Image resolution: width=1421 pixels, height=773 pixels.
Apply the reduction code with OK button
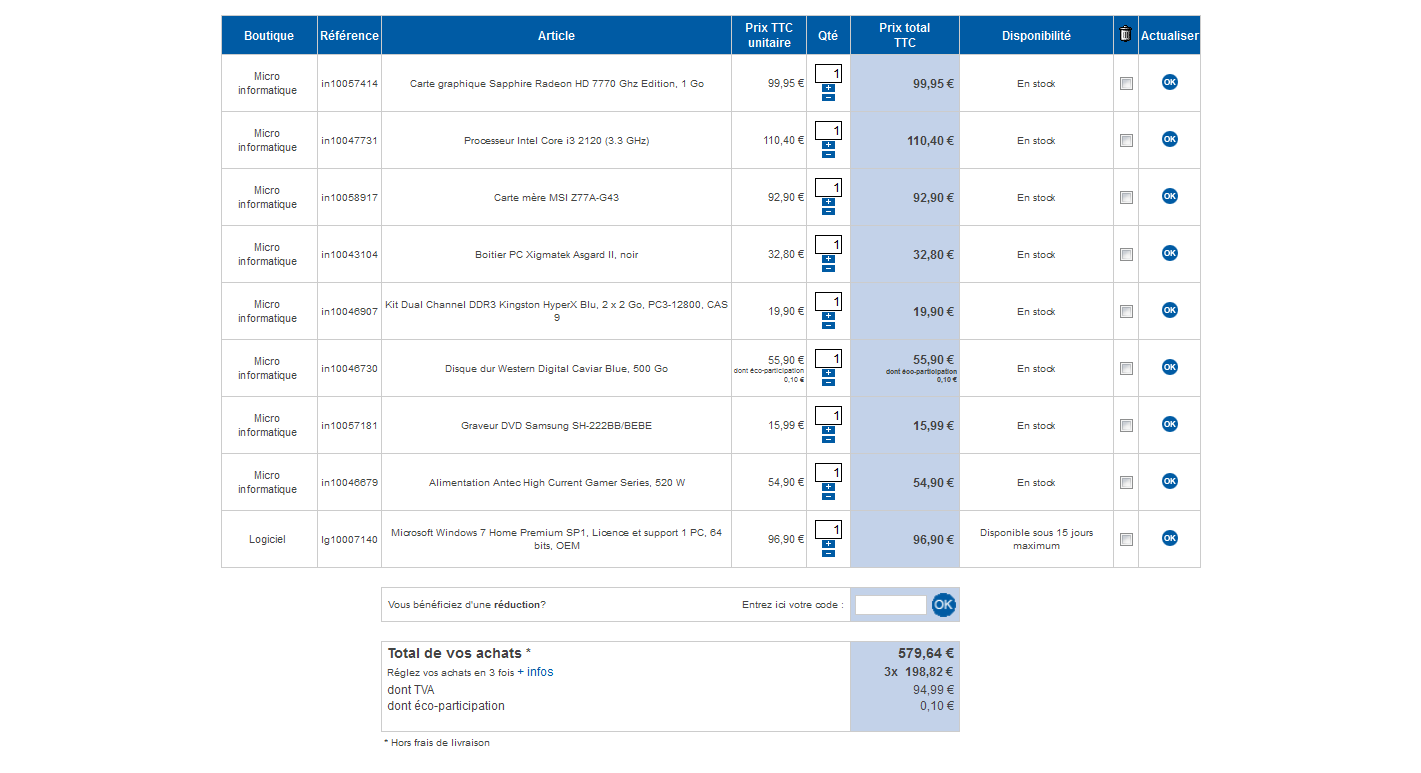943,604
